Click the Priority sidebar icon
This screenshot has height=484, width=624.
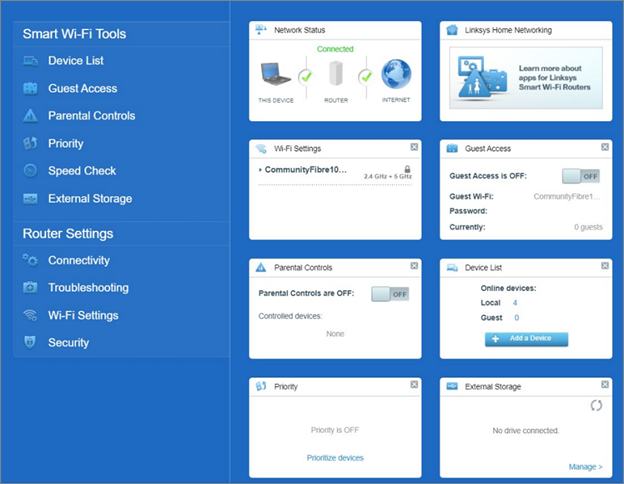click(30, 143)
